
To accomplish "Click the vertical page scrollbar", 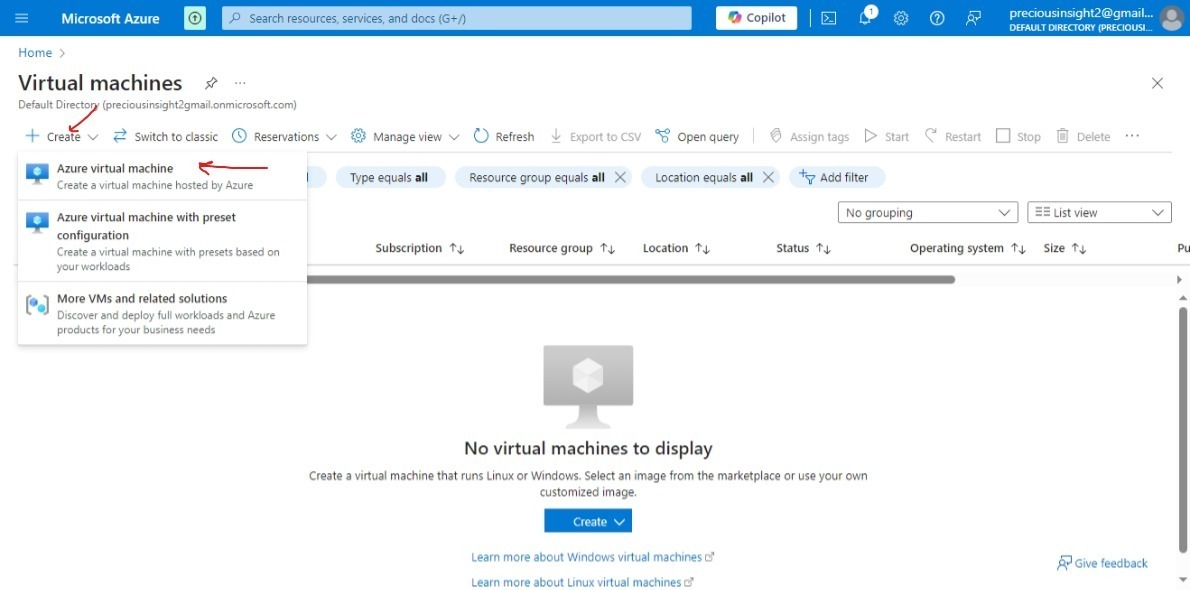I will 1183,429.
